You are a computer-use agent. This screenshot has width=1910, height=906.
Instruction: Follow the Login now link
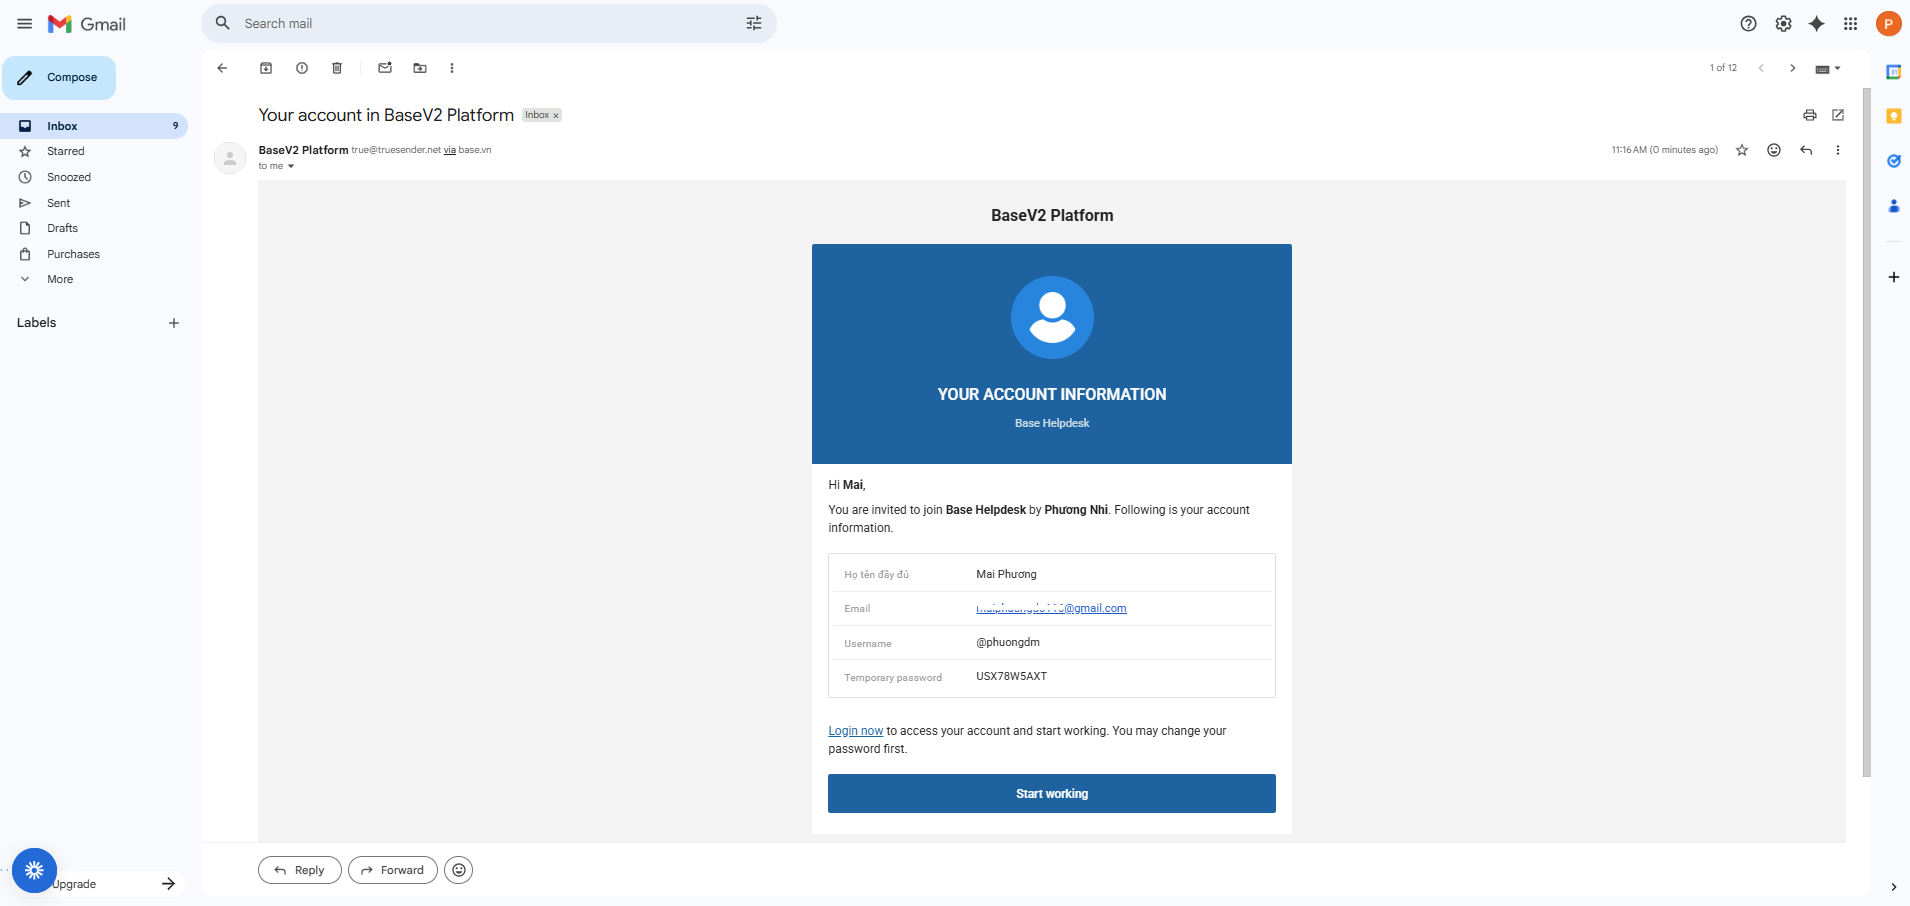point(856,731)
